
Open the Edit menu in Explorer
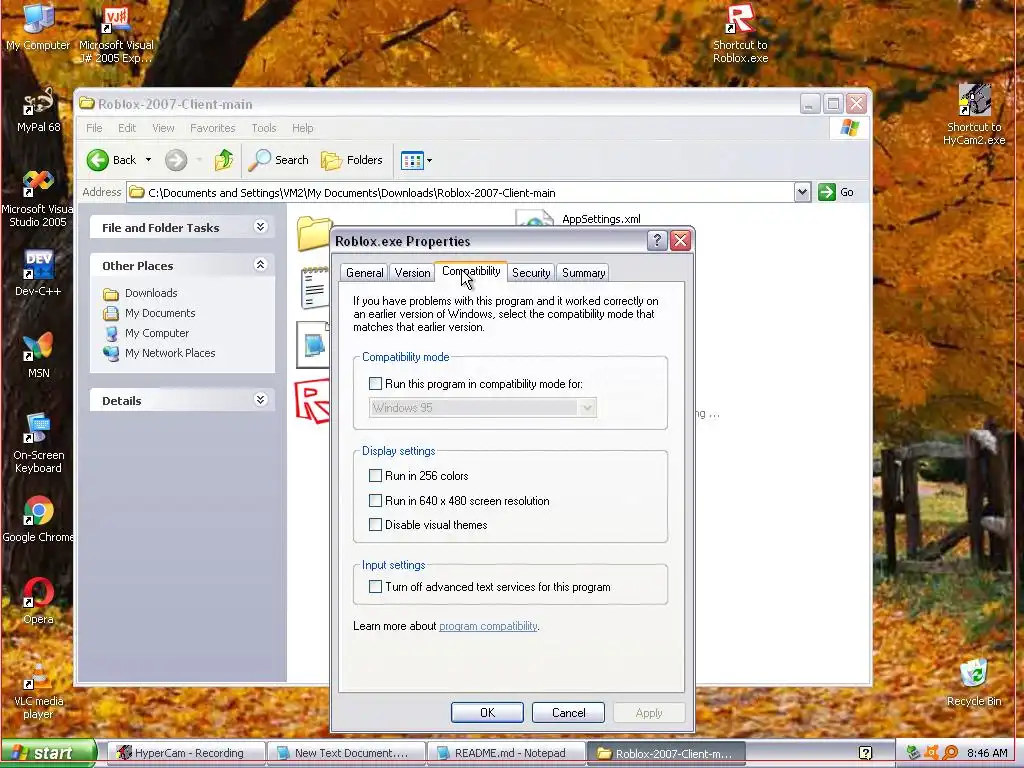point(127,128)
